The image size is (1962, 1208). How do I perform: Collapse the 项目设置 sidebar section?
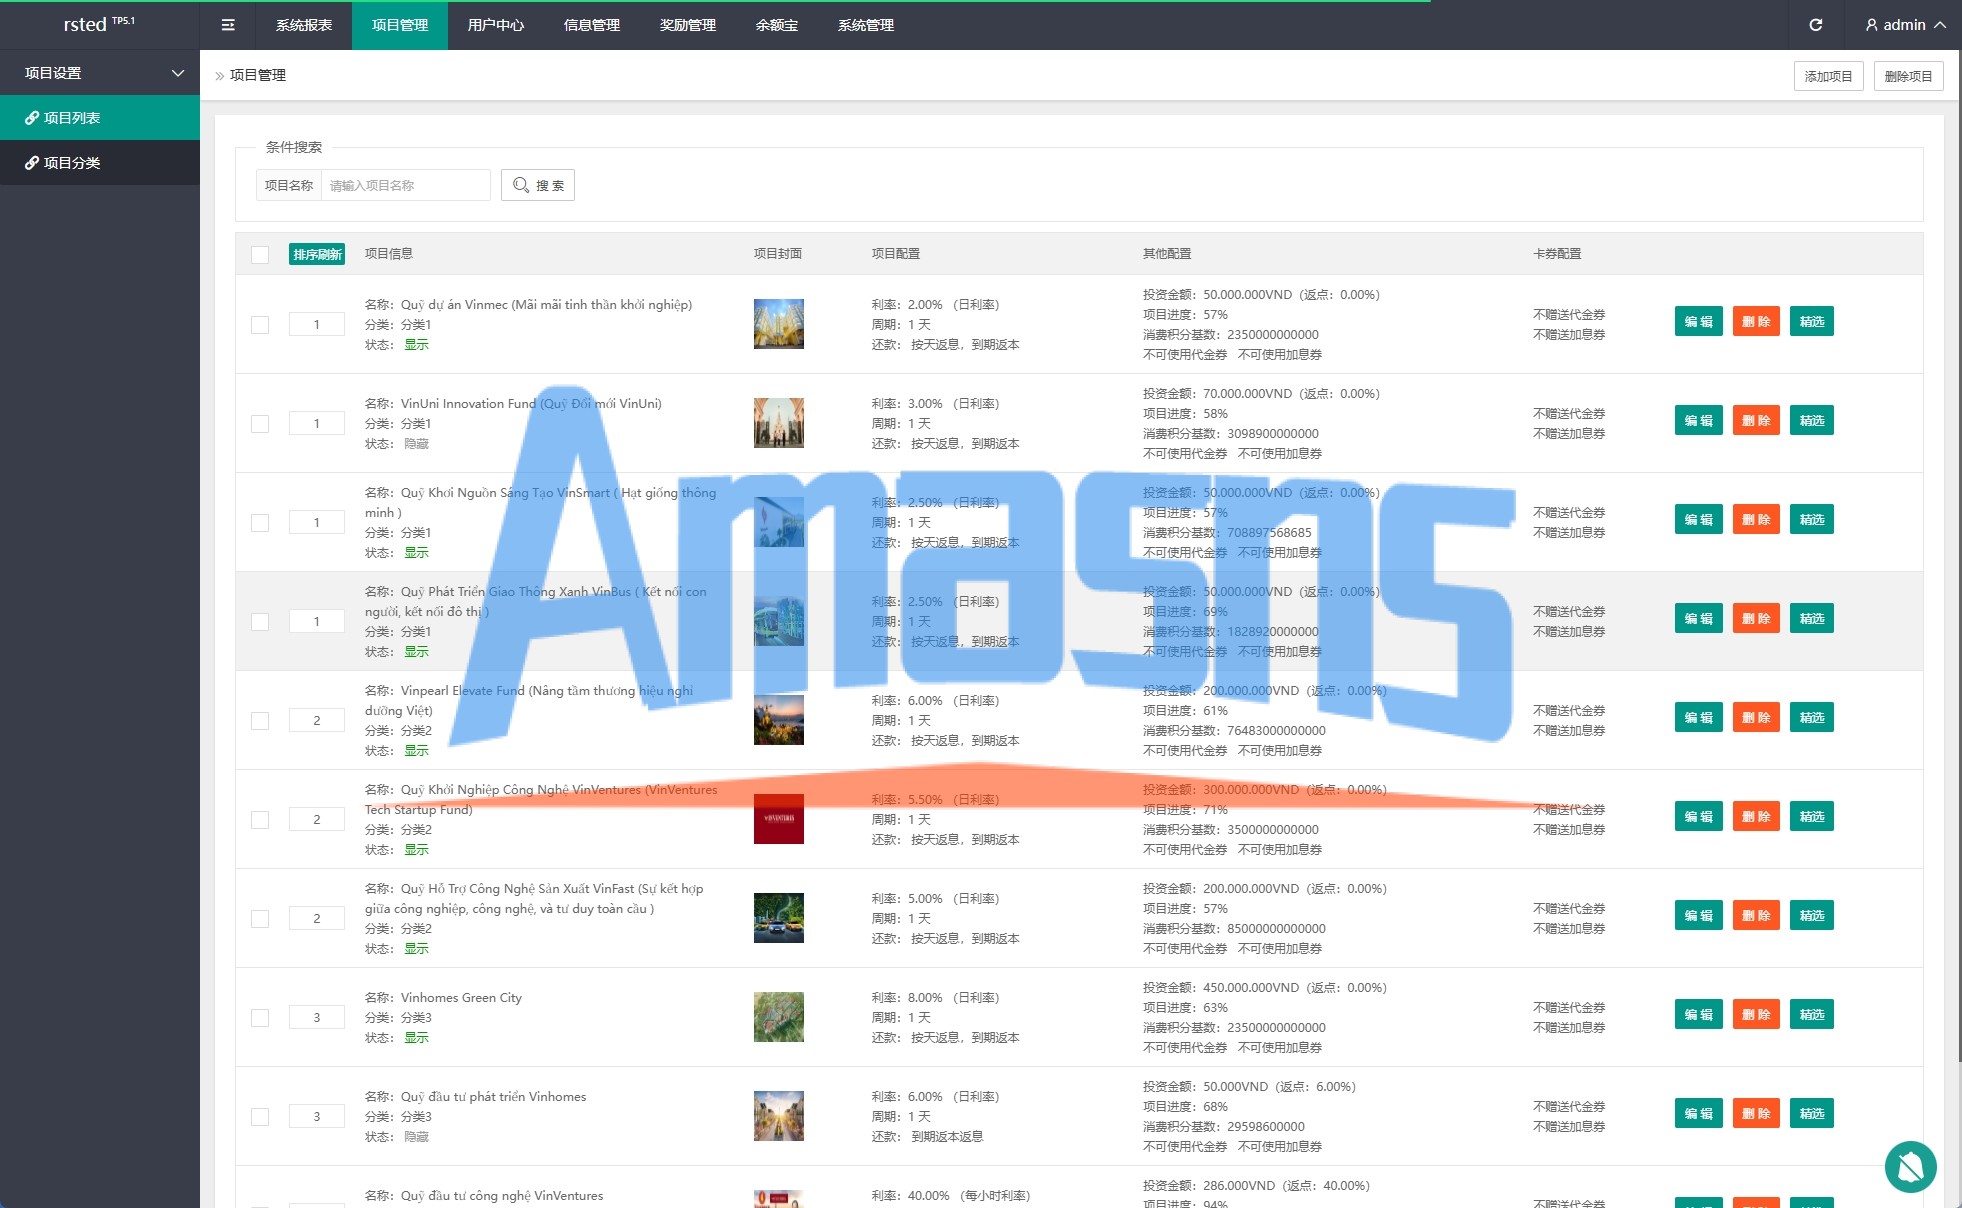(178, 73)
